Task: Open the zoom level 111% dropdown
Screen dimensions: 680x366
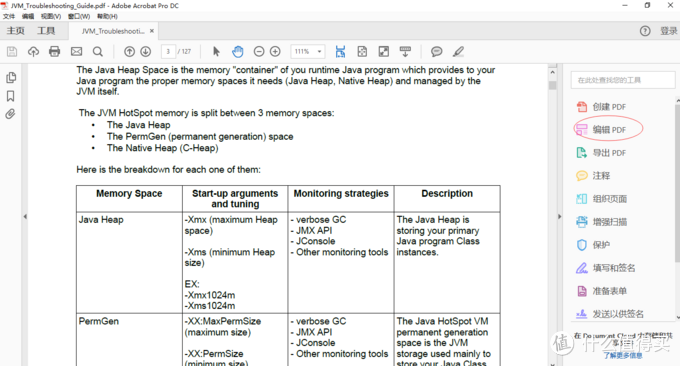Action: (x=307, y=52)
